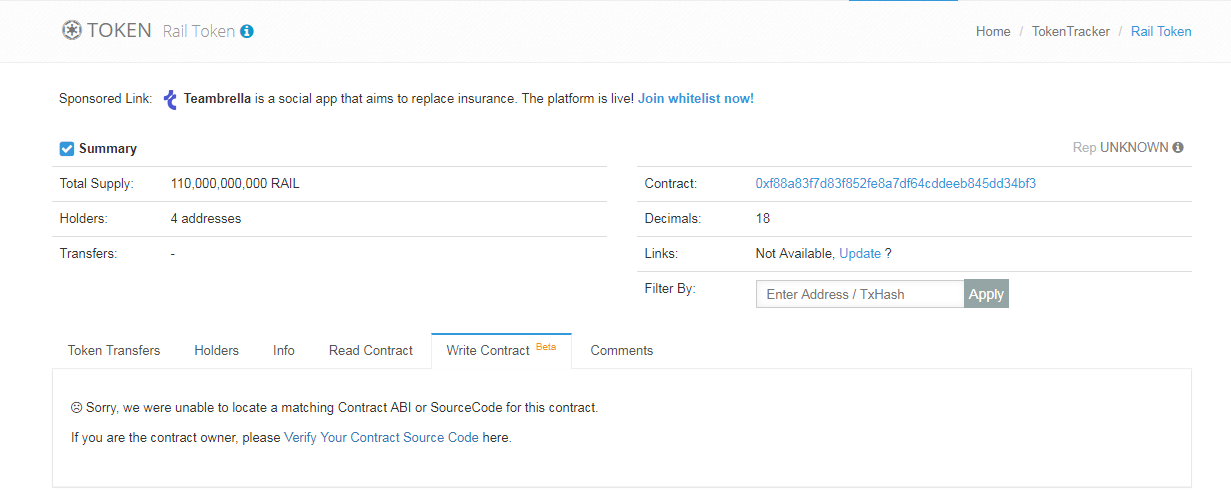Toggle the Summary checkbox

coord(67,149)
